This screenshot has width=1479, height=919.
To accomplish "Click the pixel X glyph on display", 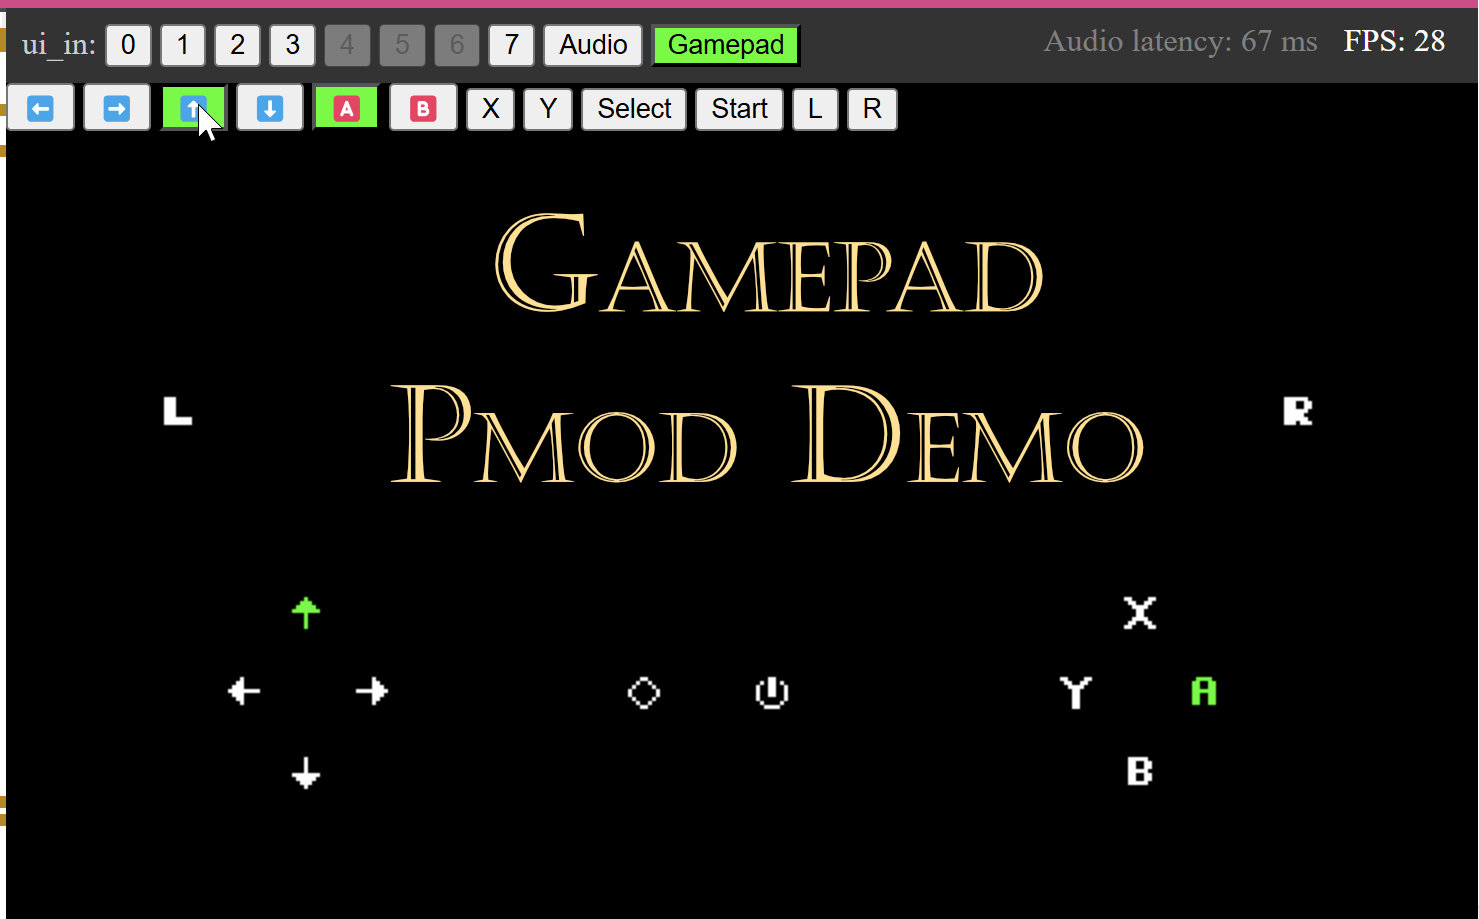I will click(1140, 613).
